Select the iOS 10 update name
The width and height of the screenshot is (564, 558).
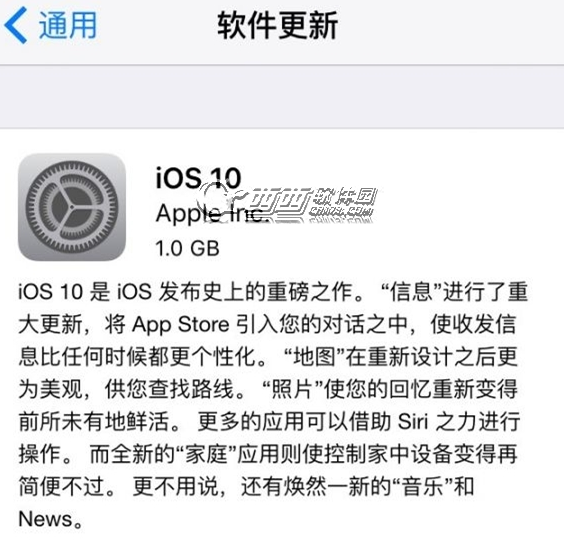click(x=198, y=178)
